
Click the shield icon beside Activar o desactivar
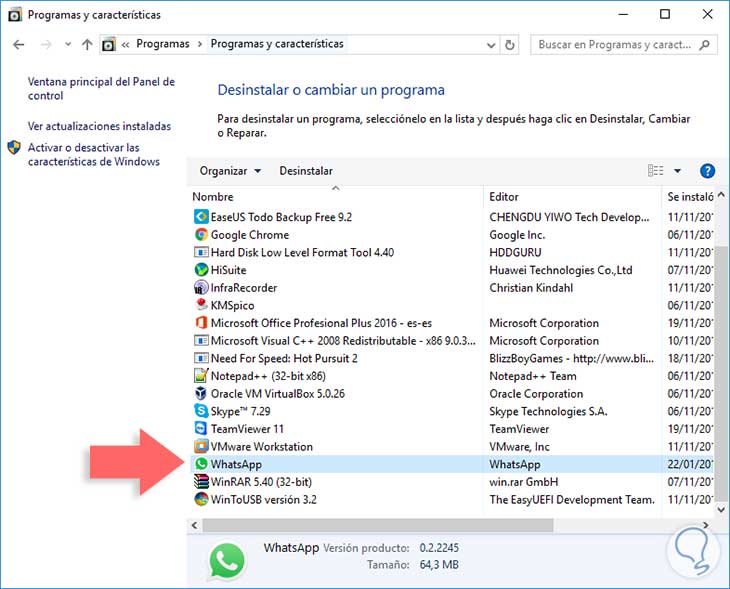point(14,148)
